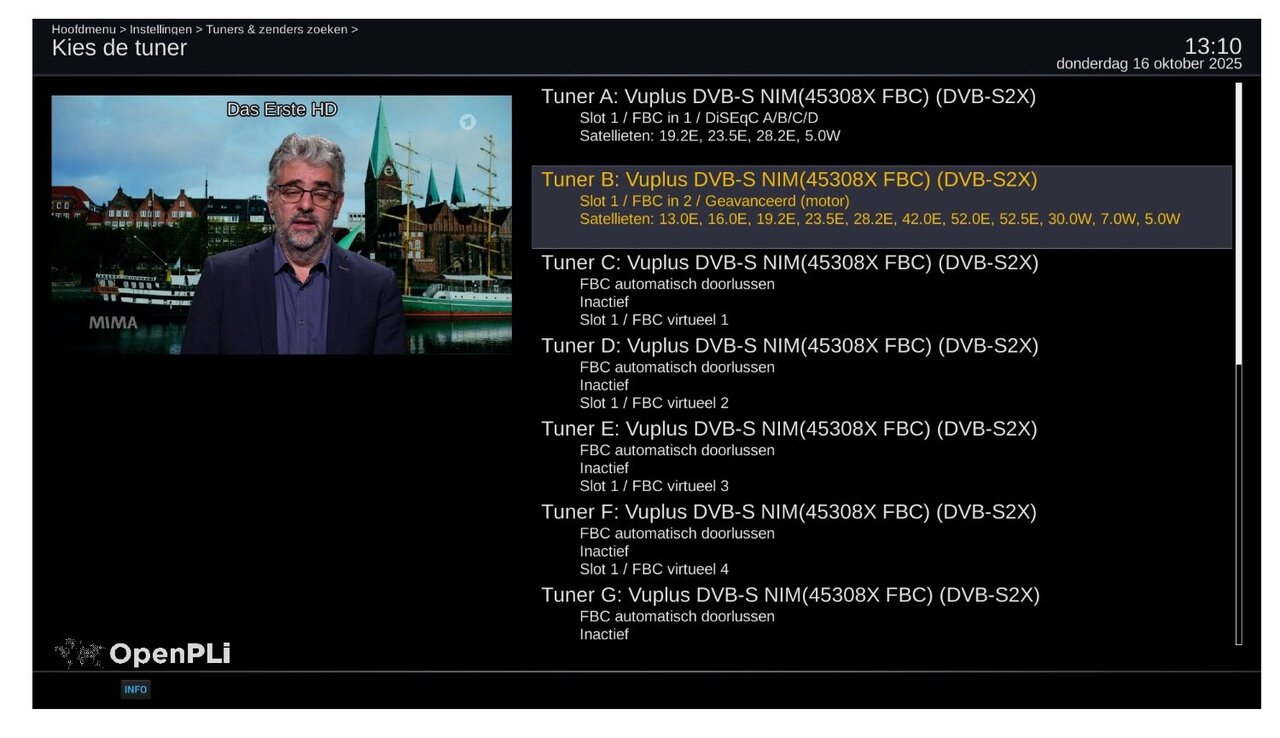Viewport: 1280px width, 738px height.
Task: Pick the Tuner G heading row
Action: point(790,595)
